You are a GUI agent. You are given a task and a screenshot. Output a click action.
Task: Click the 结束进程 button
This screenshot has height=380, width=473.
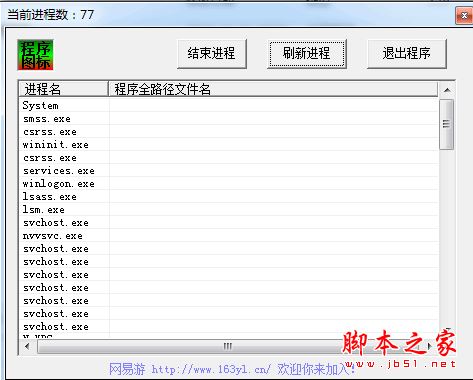212,54
